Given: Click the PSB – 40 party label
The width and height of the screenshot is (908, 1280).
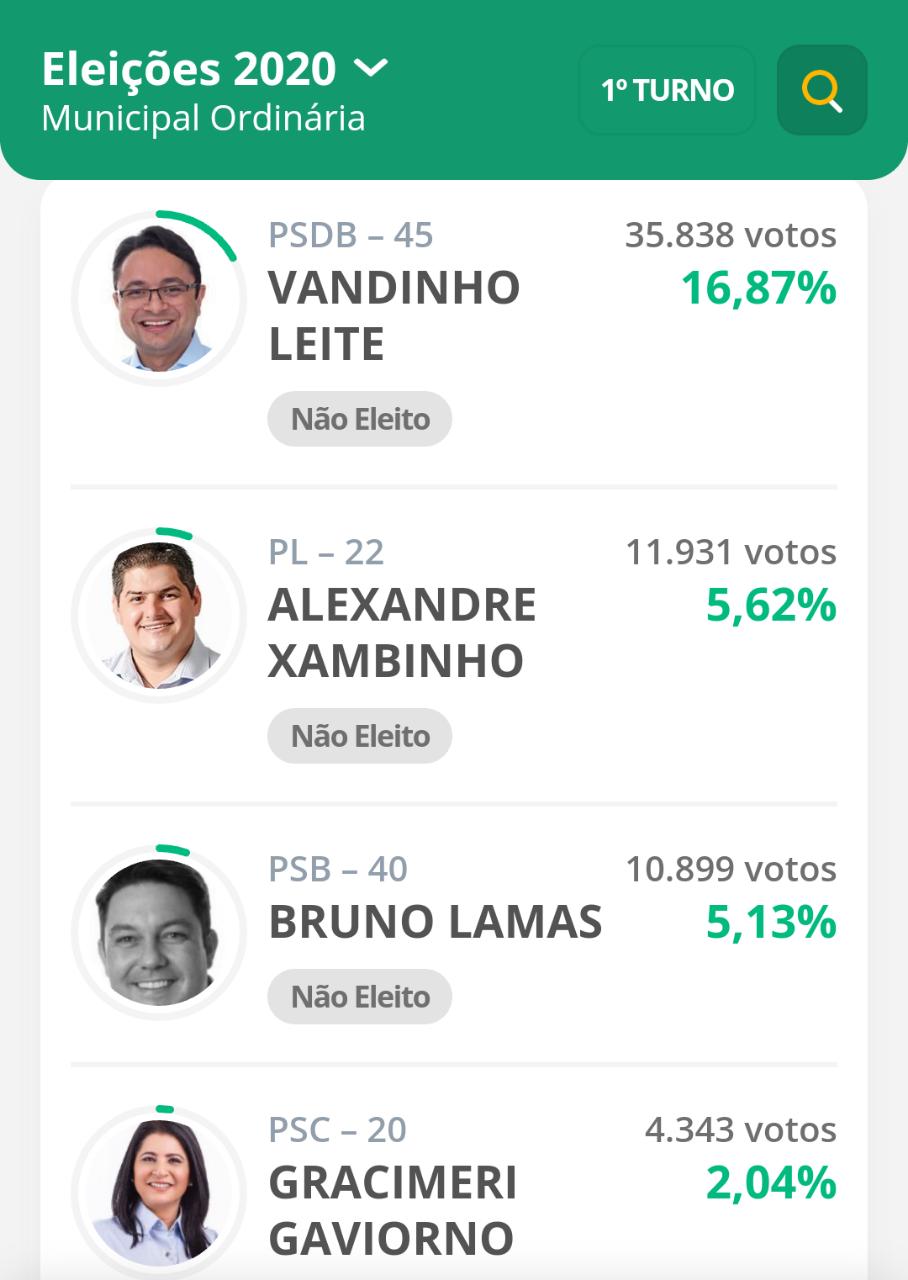Looking at the screenshot, I should click(x=338, y=869).
